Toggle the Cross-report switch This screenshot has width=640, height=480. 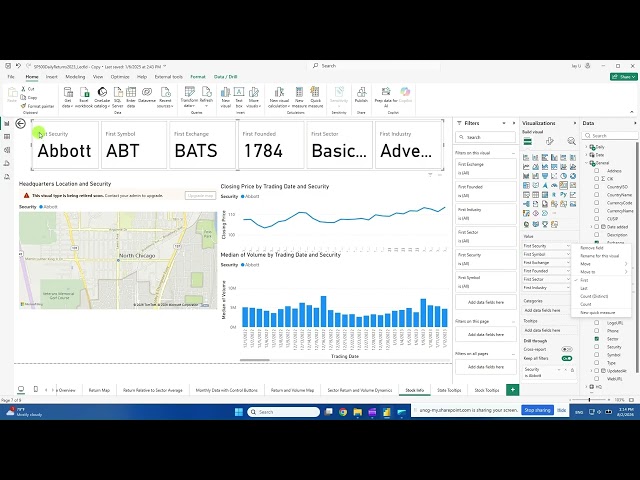click(x=567, y=349)
